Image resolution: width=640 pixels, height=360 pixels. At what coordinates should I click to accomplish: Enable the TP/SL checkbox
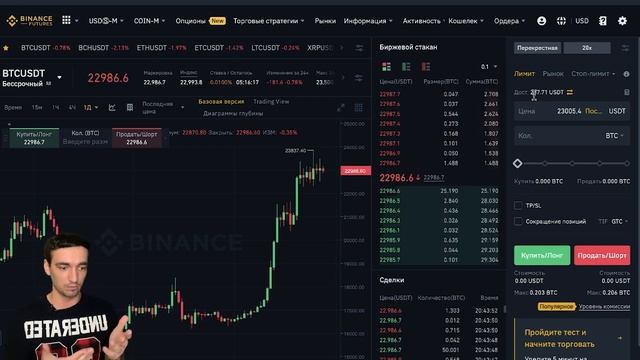coord(518,205)
